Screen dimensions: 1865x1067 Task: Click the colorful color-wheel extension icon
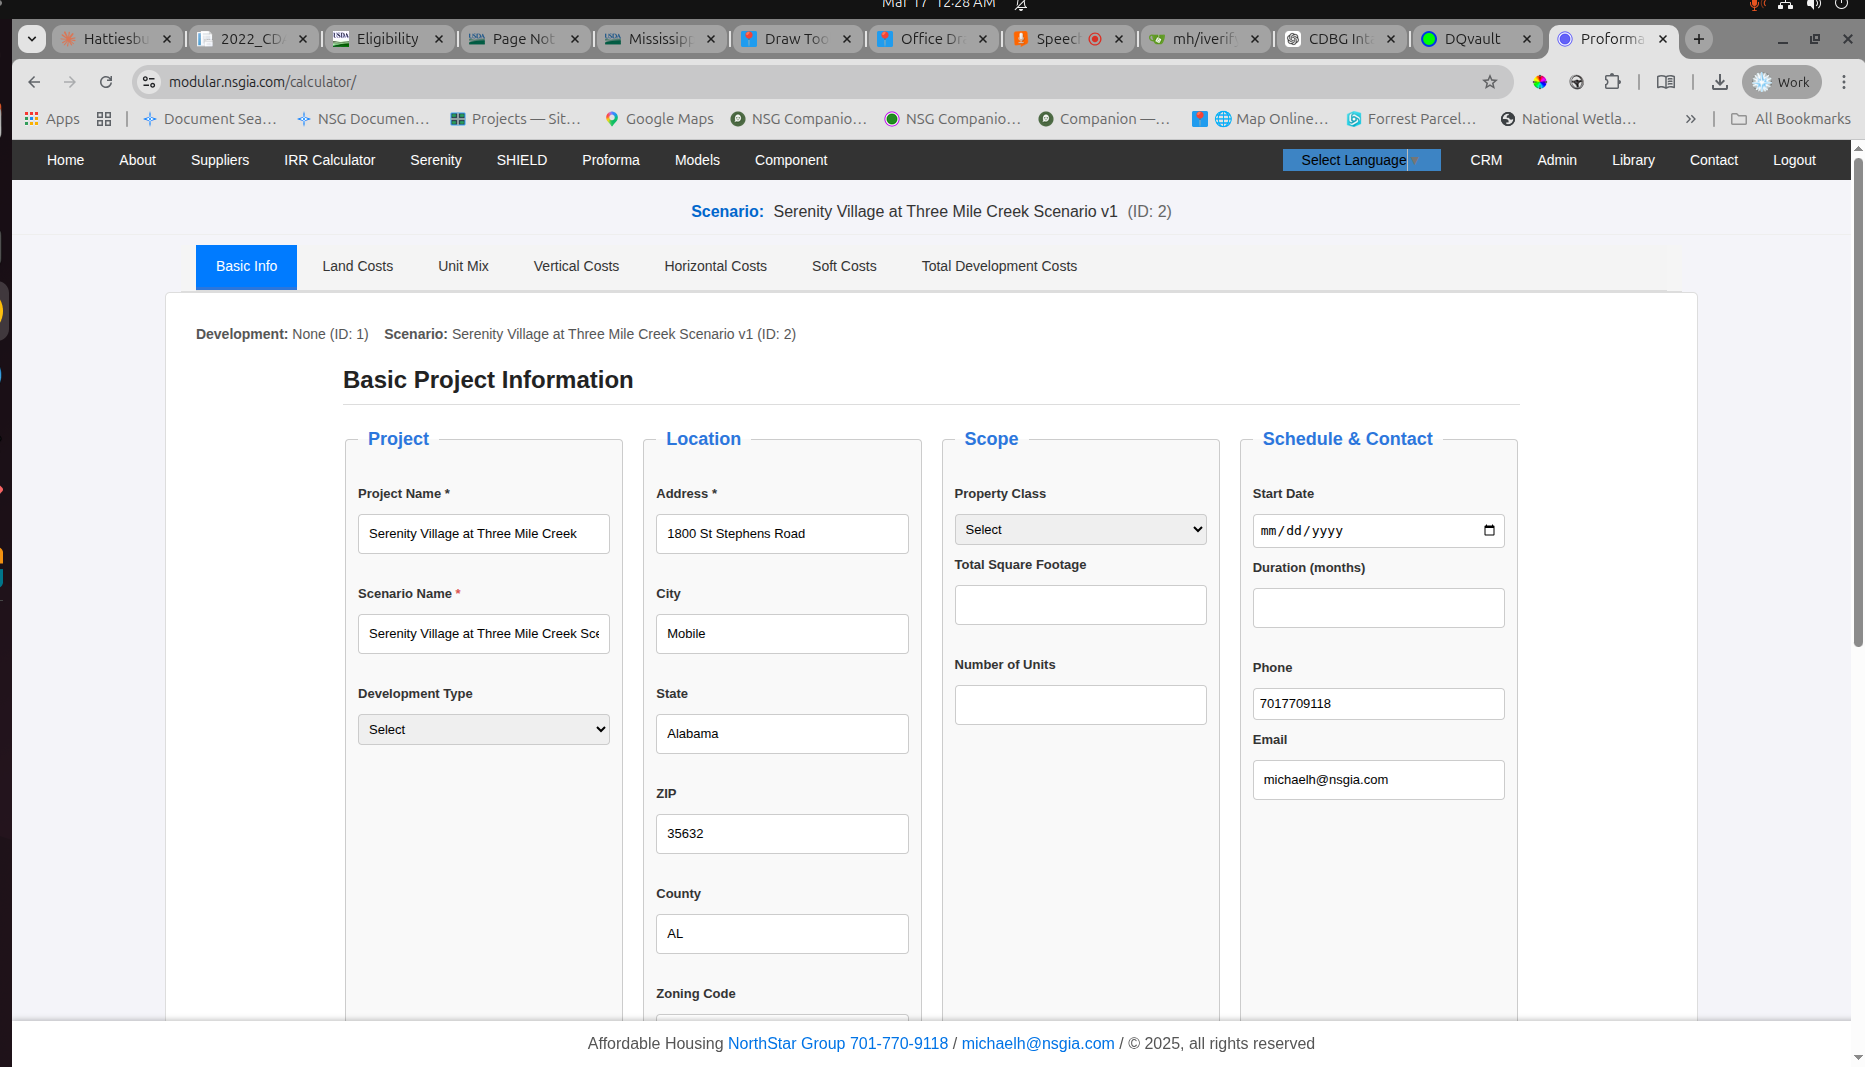click(x=1540, y=82)
